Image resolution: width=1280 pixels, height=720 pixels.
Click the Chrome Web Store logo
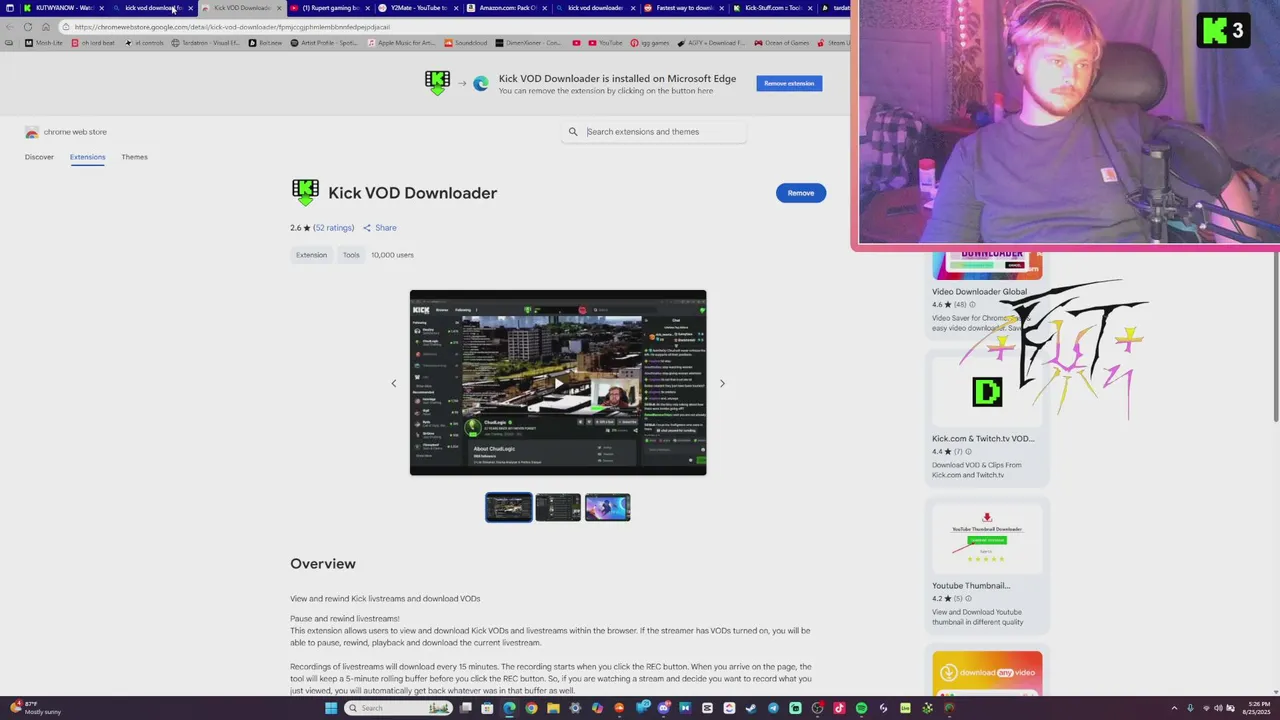point(32,132)
